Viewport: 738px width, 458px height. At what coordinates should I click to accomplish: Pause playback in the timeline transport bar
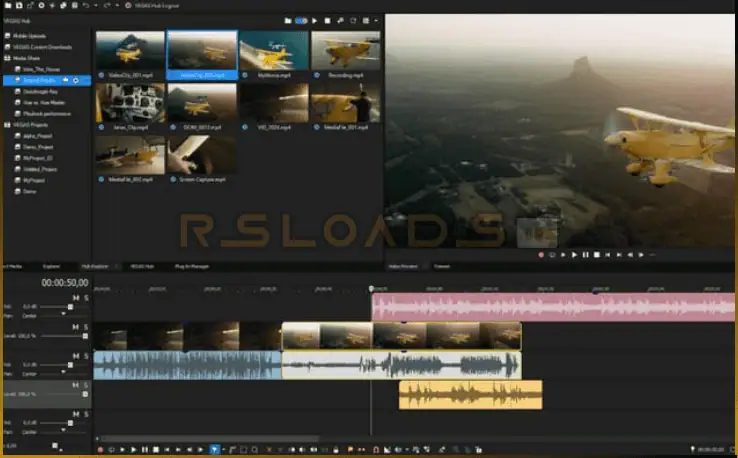[x=144, y=450]
